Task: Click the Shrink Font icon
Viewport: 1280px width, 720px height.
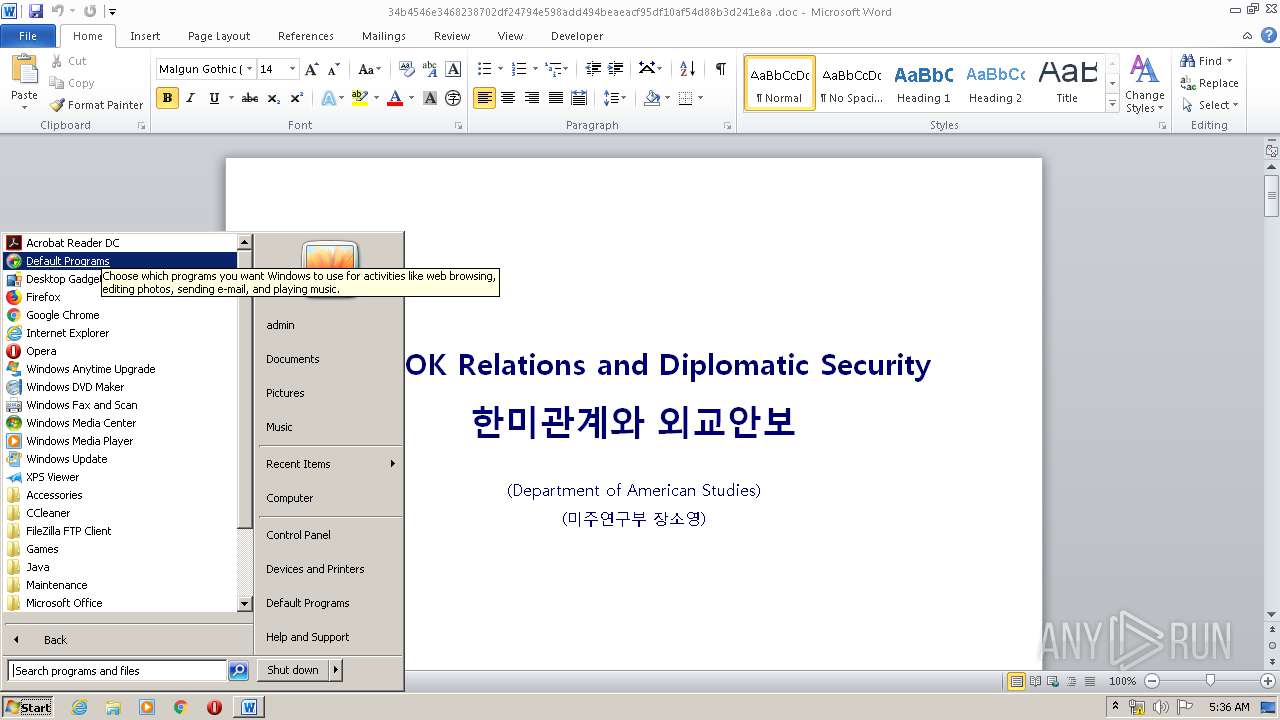Action: click(x=334, y=69)
